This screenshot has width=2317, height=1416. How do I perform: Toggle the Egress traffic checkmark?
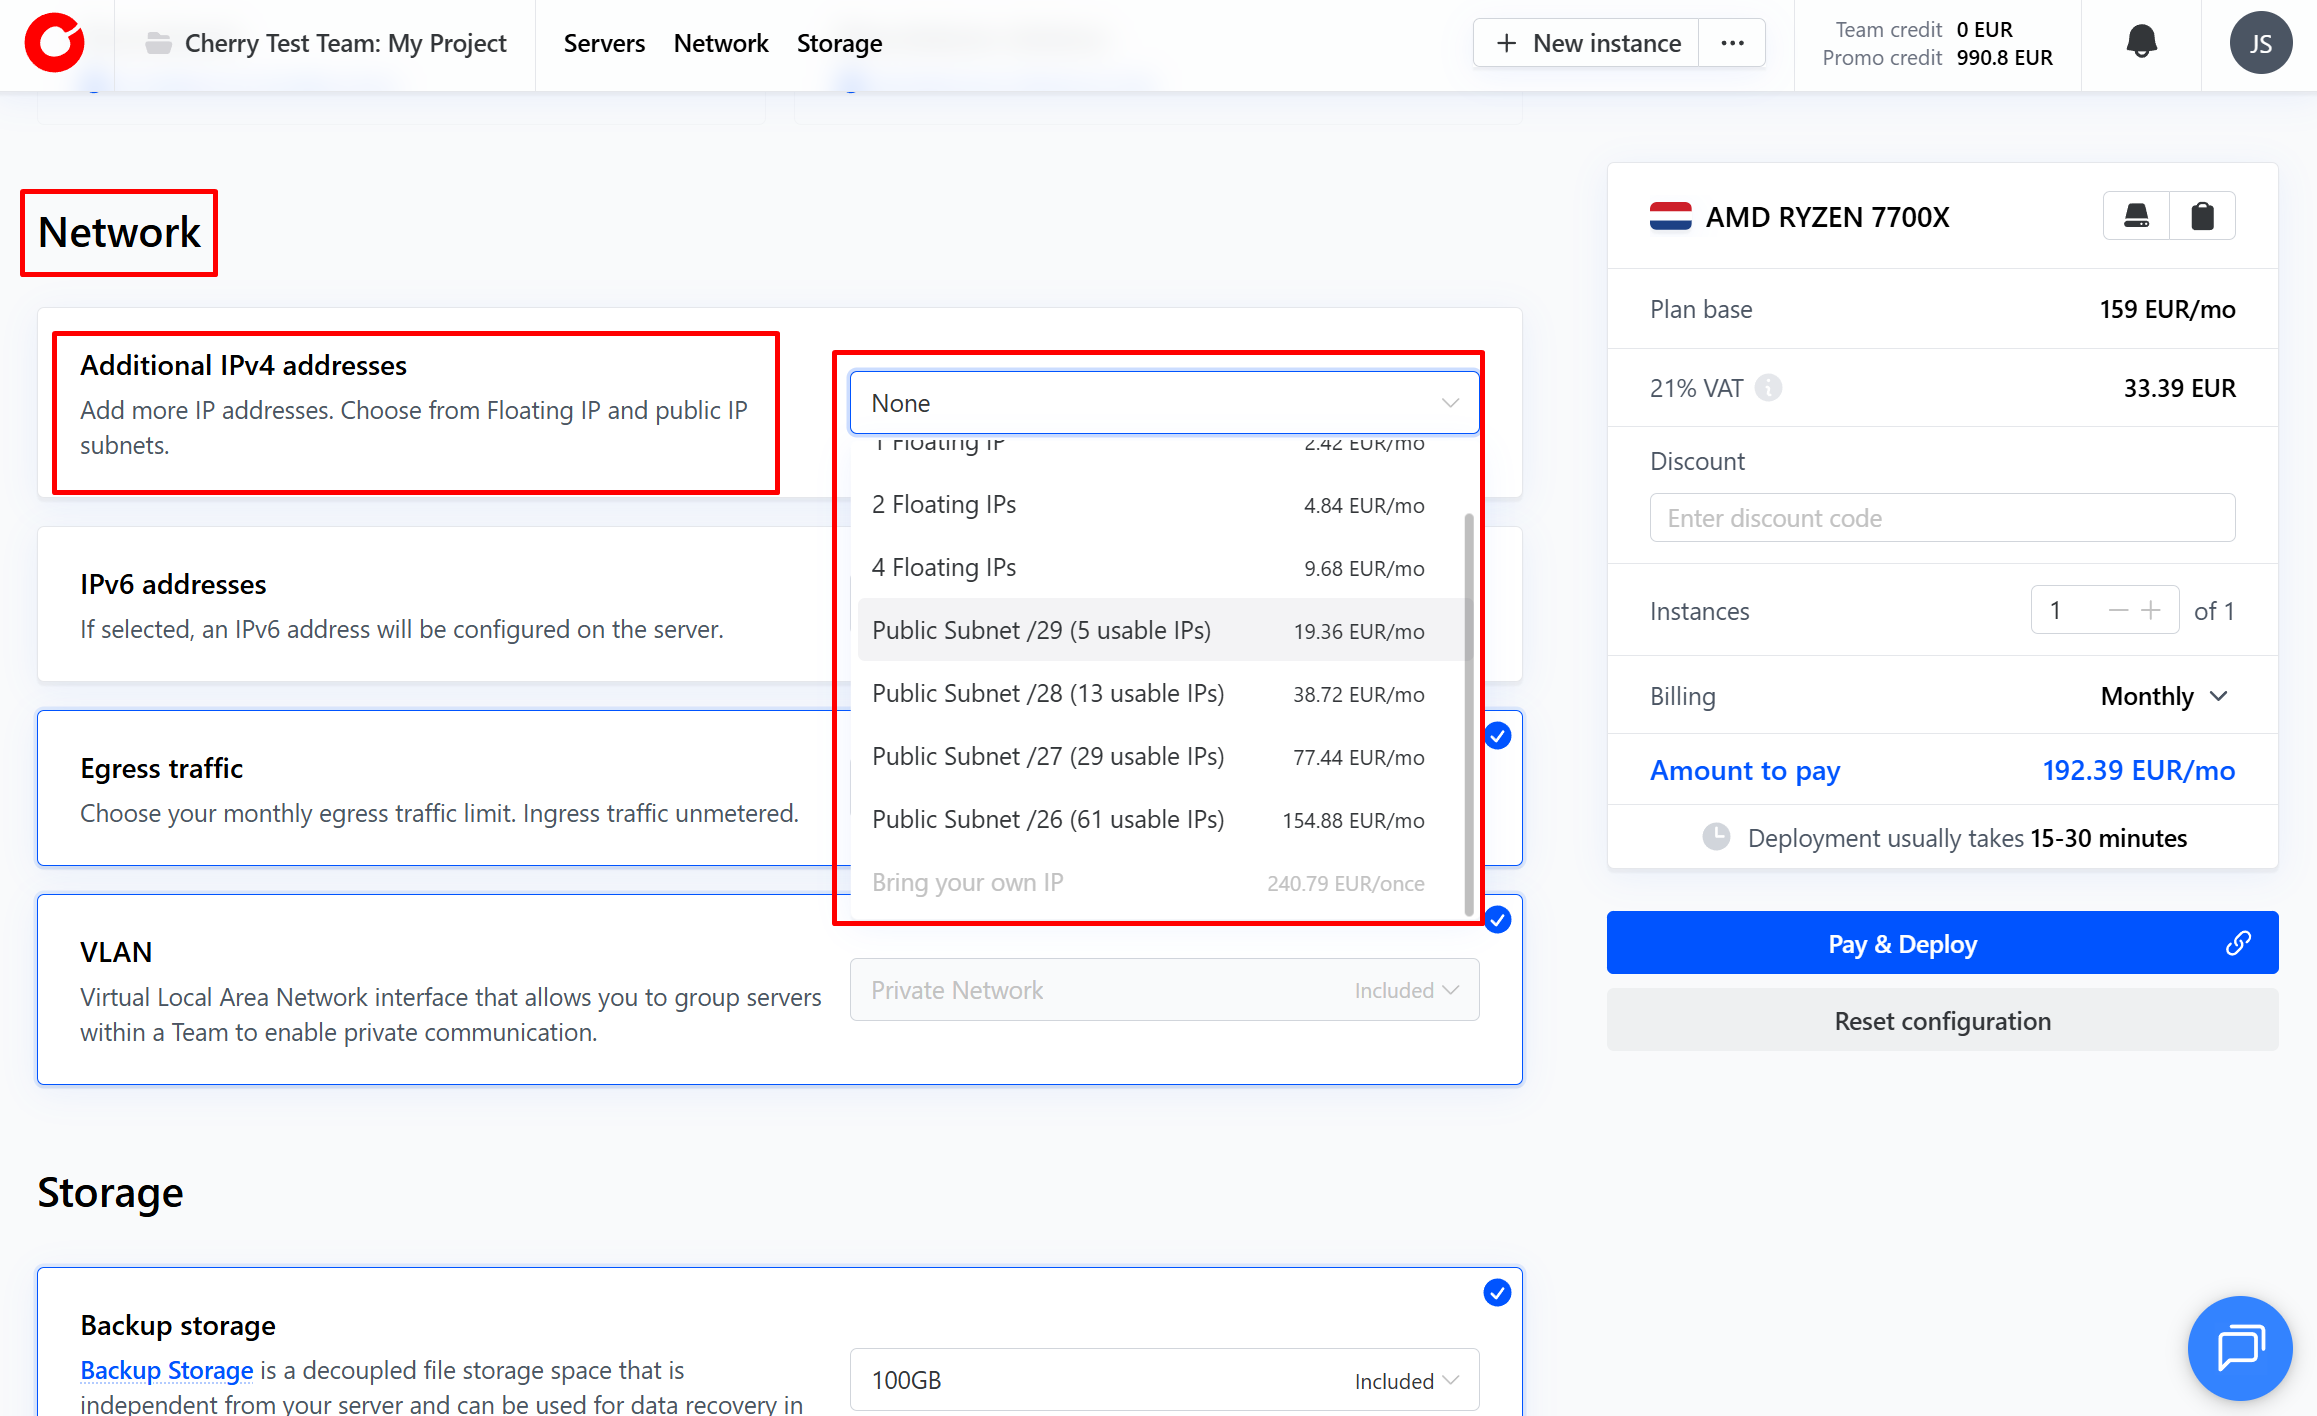pyautogui.click(x=1497, y=736)
